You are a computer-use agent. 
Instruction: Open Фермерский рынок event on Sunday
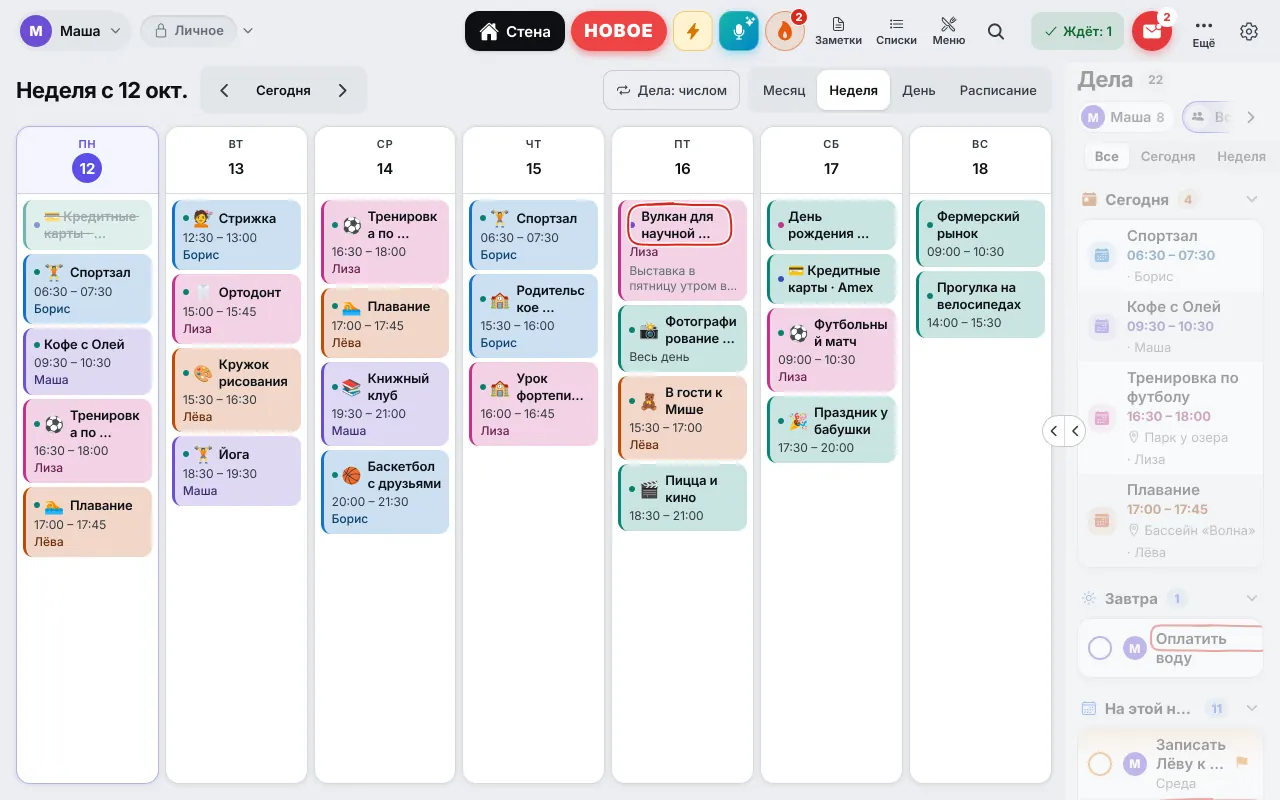(x=980, y=233)
